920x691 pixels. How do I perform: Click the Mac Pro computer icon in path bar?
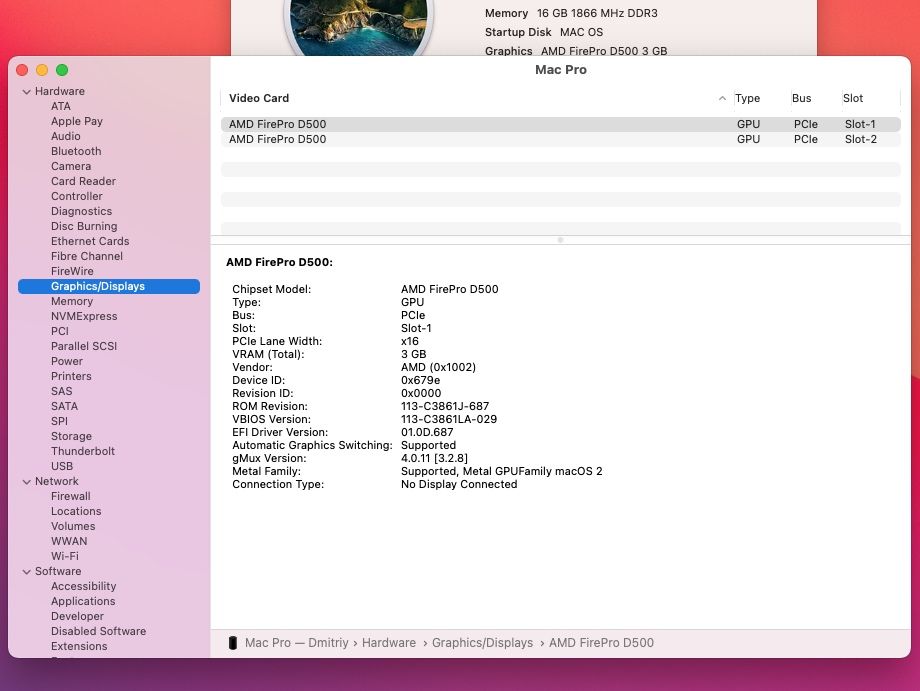coord(233,643)
